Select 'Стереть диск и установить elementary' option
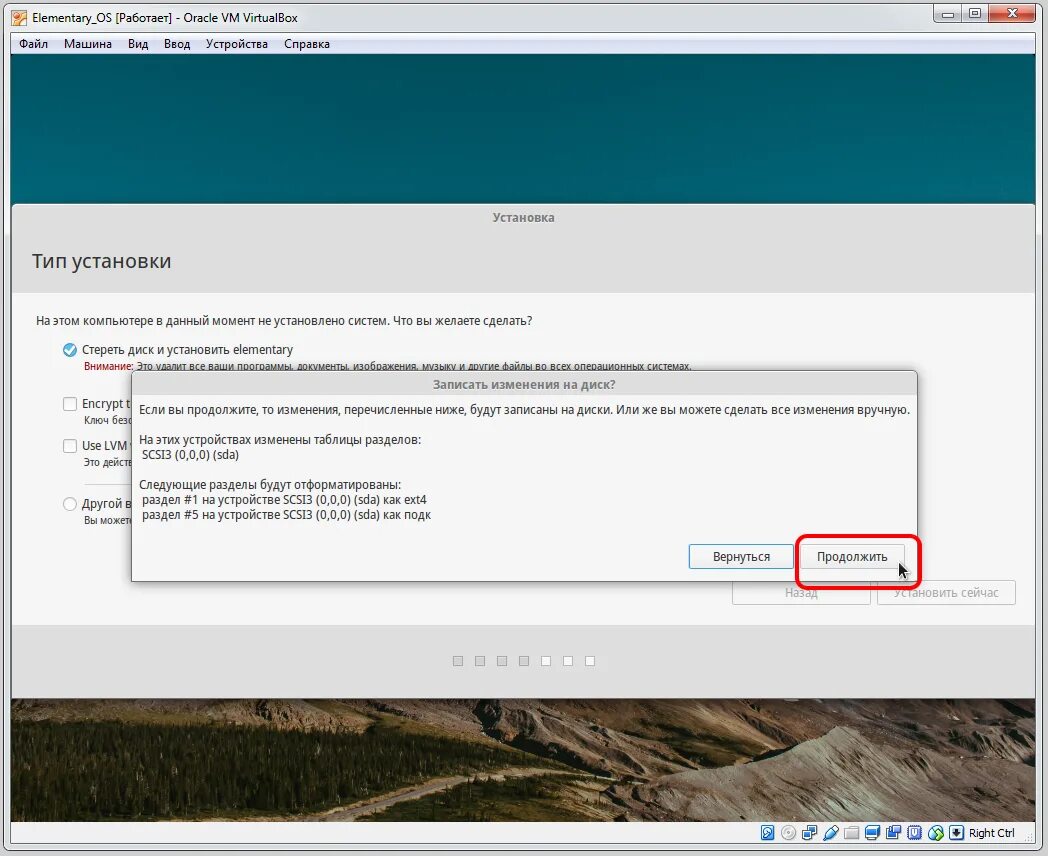This screenshot has width=1048, height=856. pos(70,349)
